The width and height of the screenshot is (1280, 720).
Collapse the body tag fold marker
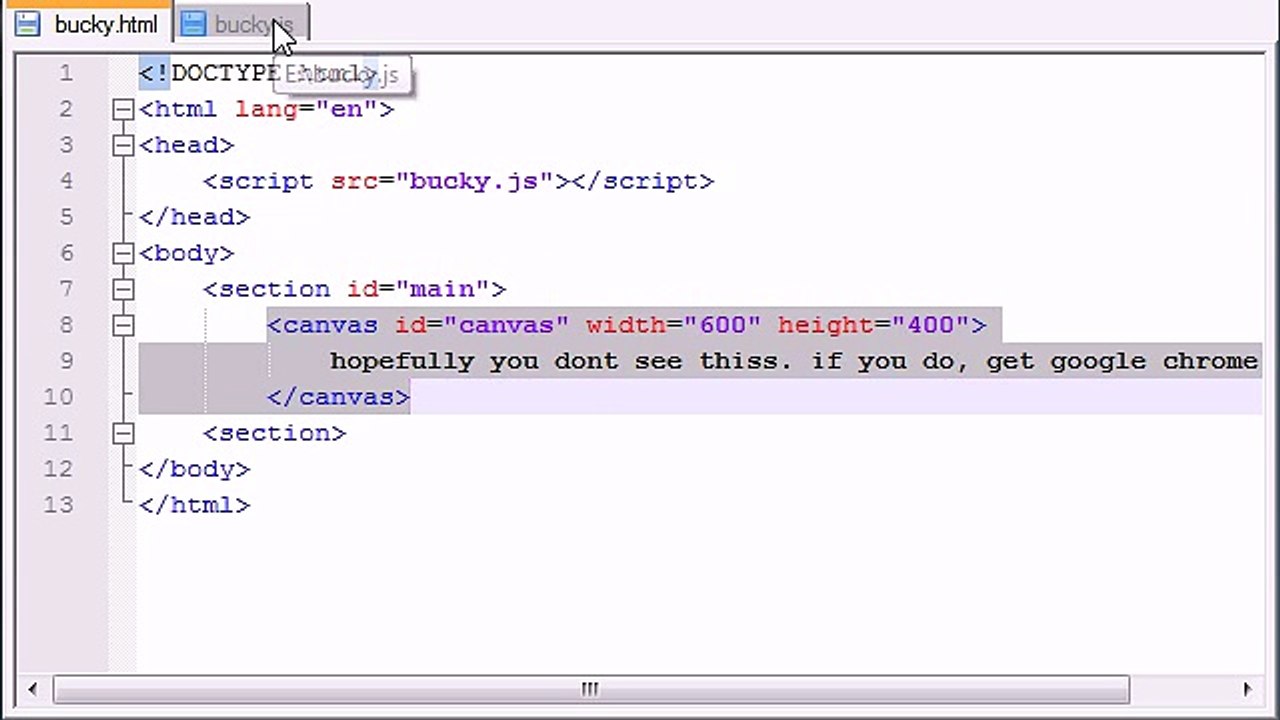coord(123,253)
